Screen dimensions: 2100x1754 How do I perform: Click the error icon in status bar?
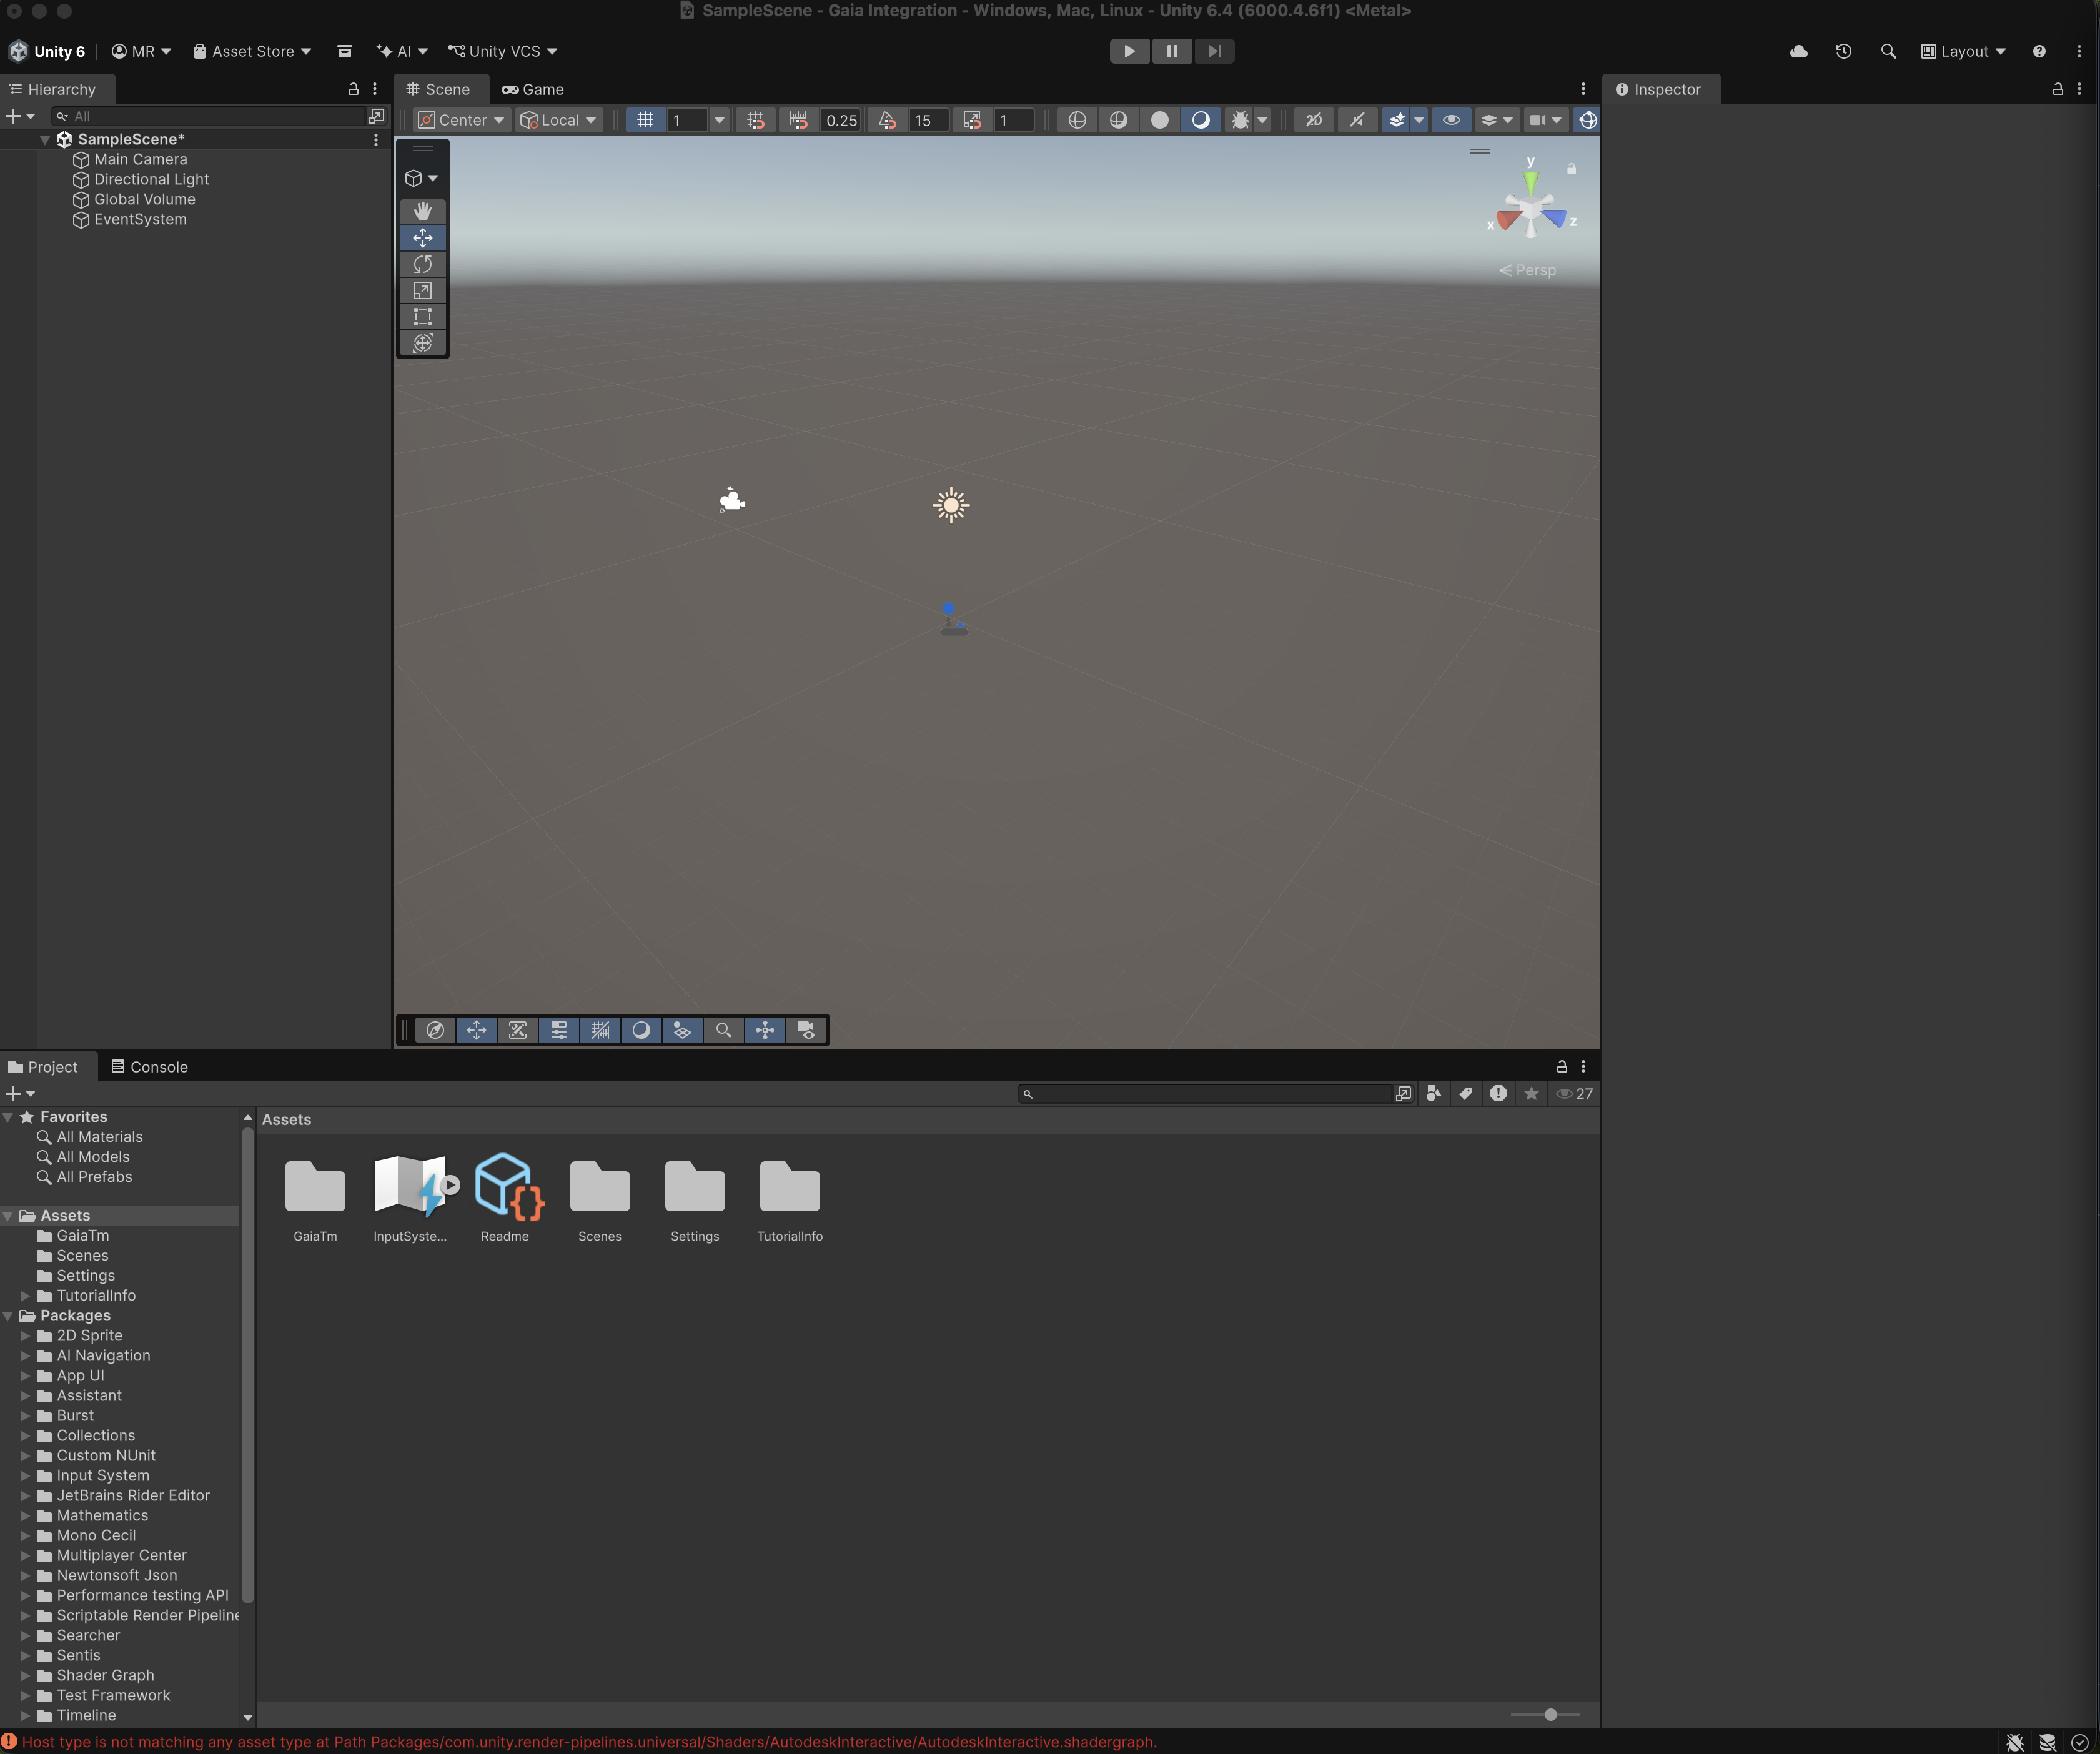10,1741
